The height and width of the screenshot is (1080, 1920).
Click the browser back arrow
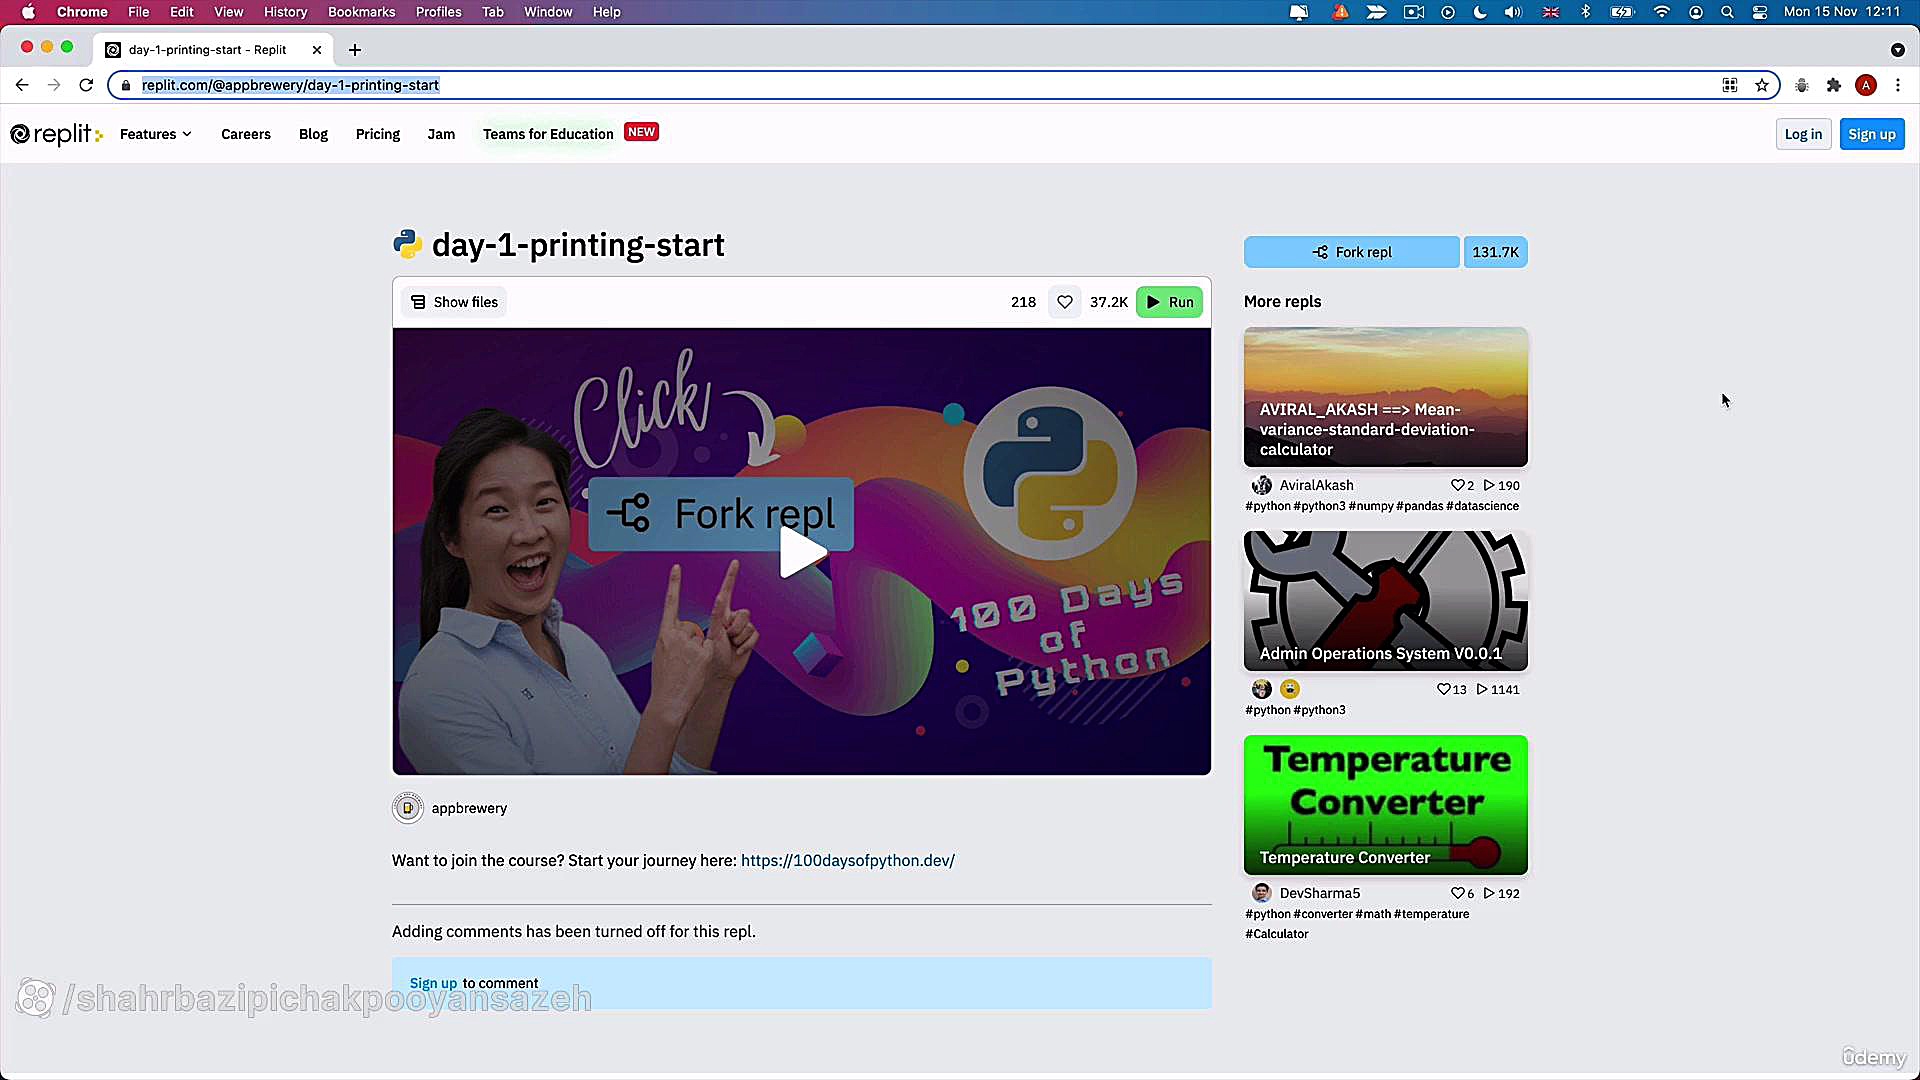coord(22,85)
